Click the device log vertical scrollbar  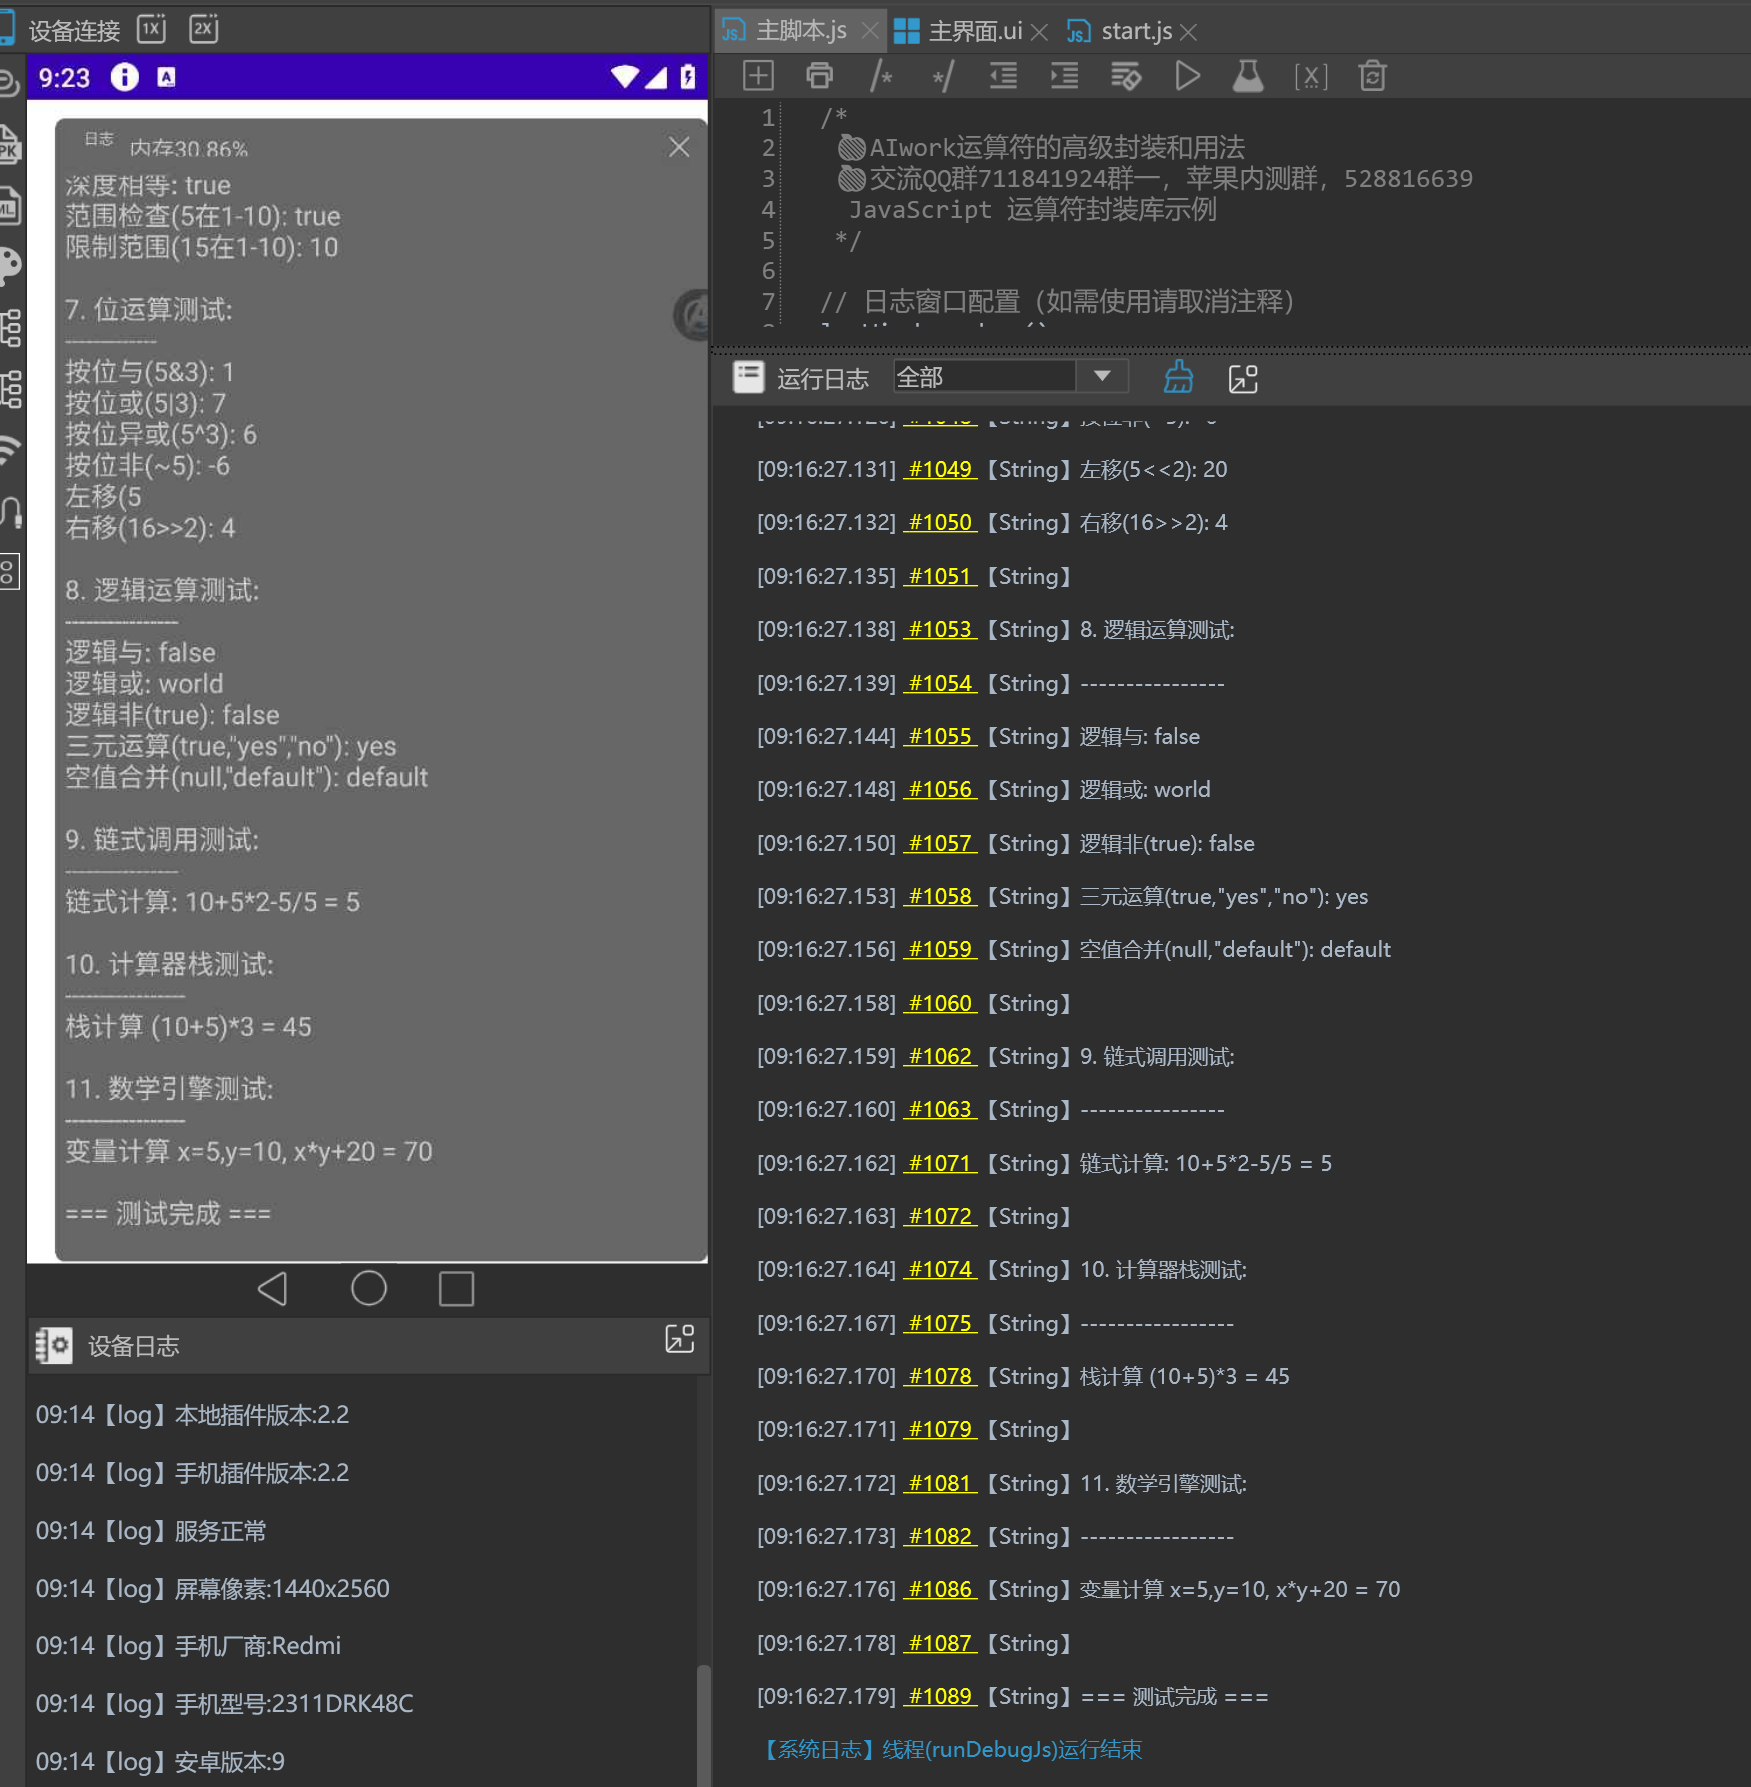coord(703,1720)
